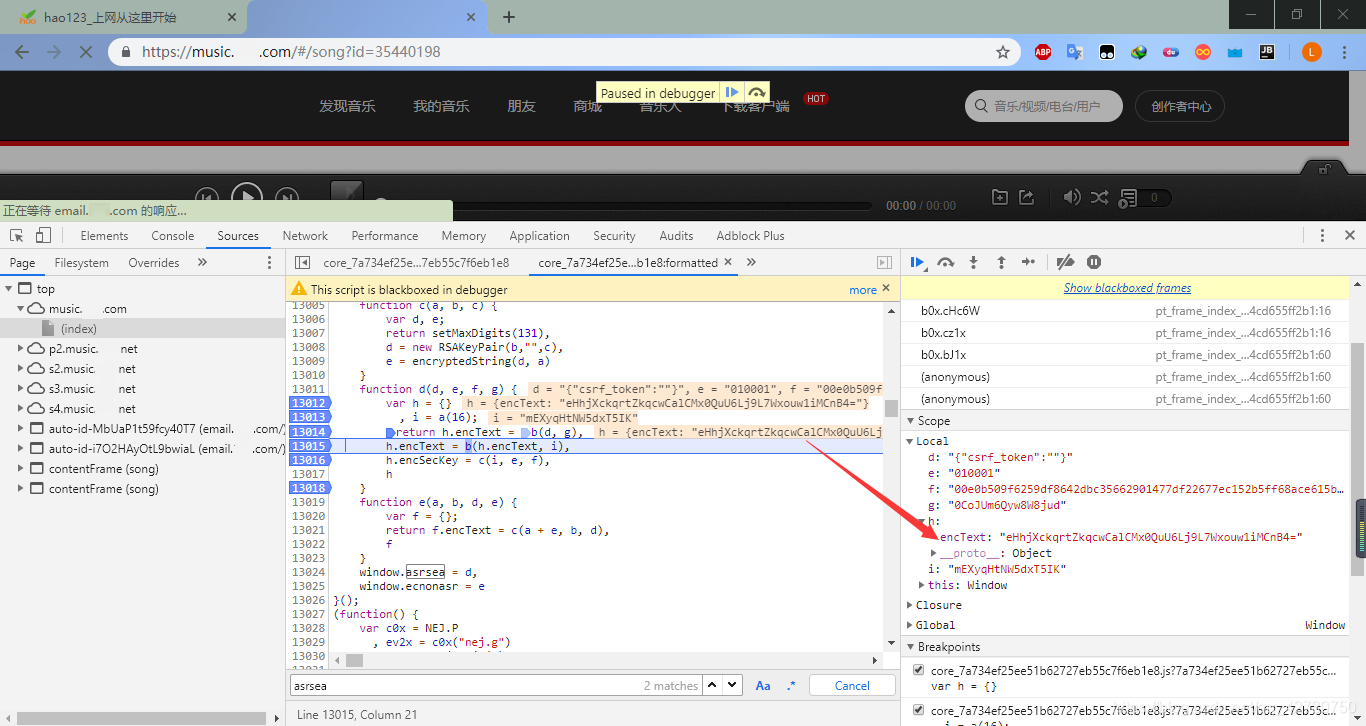The height and width of the screenshot is (726, 1366).
Task: Activate the inspect element picker icon
Action: click(17, 236)
